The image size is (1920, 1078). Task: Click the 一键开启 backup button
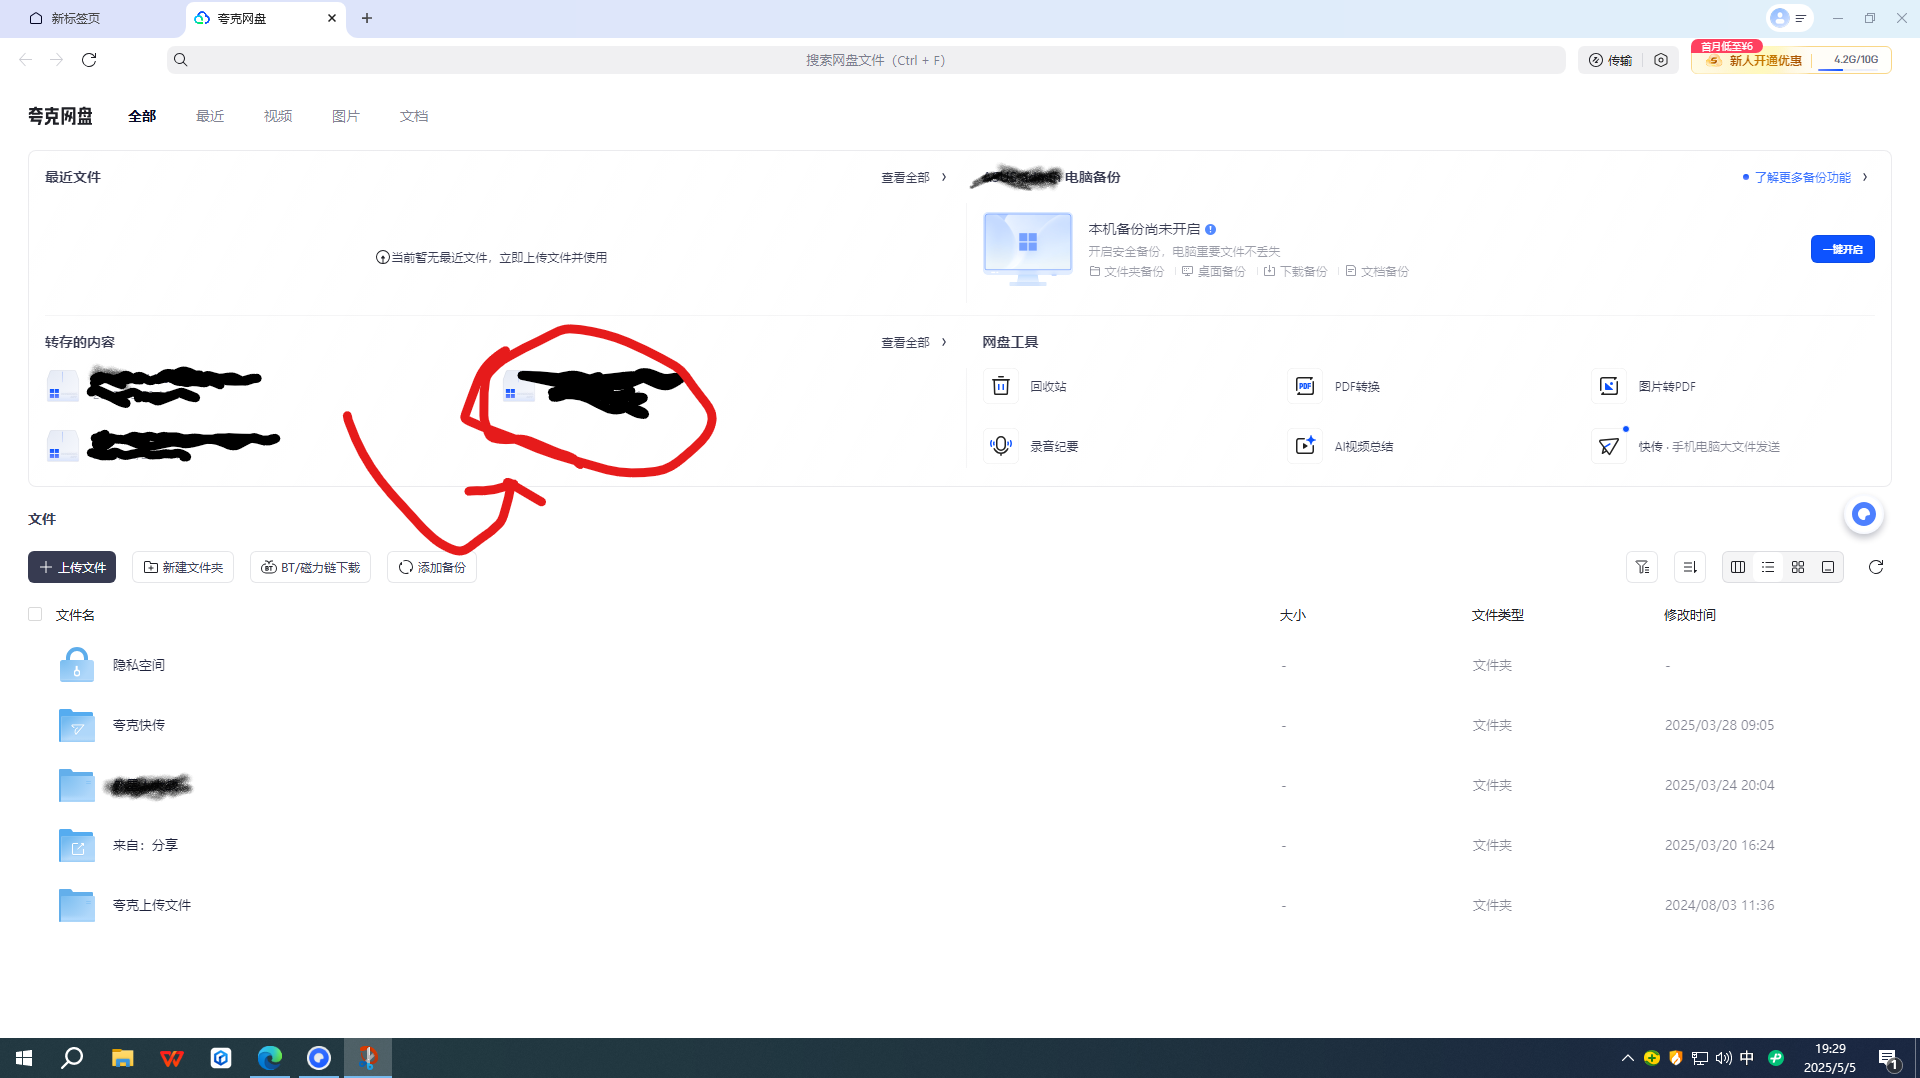tap(1843, 249)
